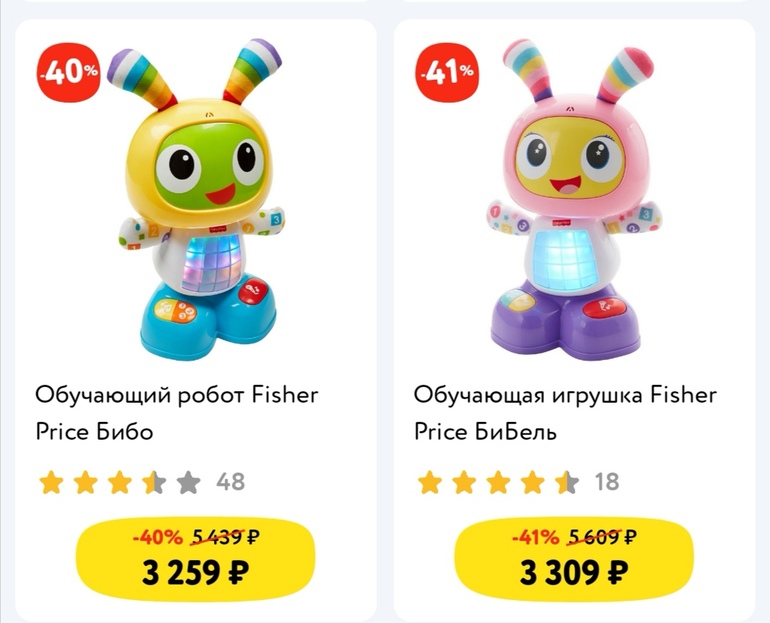Click crossed-out old price 5 609 ₽
Image resolution: width=770 pixels, height=623 pixels.
point(603,537)
